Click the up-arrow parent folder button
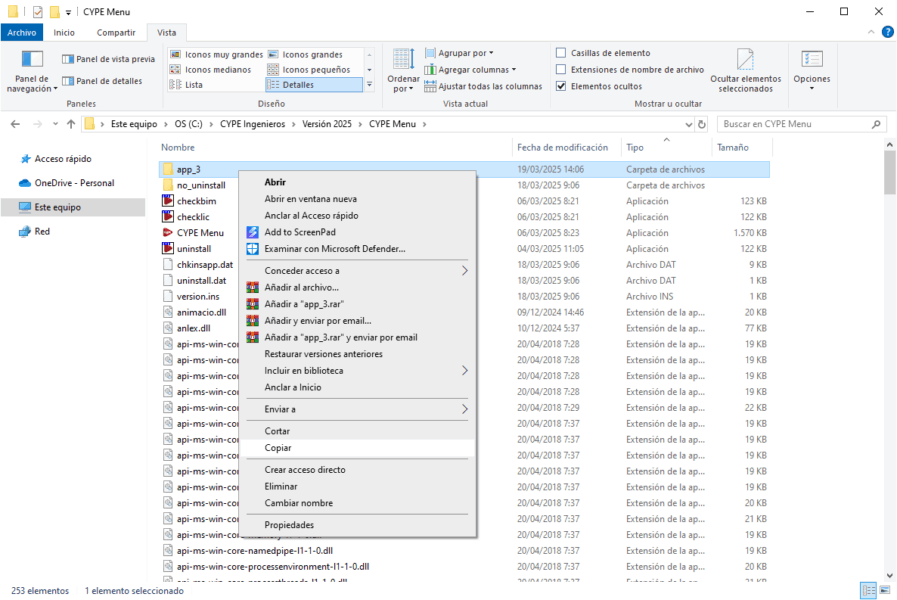The height and width of the screenshot is (600, 897). 71,124
